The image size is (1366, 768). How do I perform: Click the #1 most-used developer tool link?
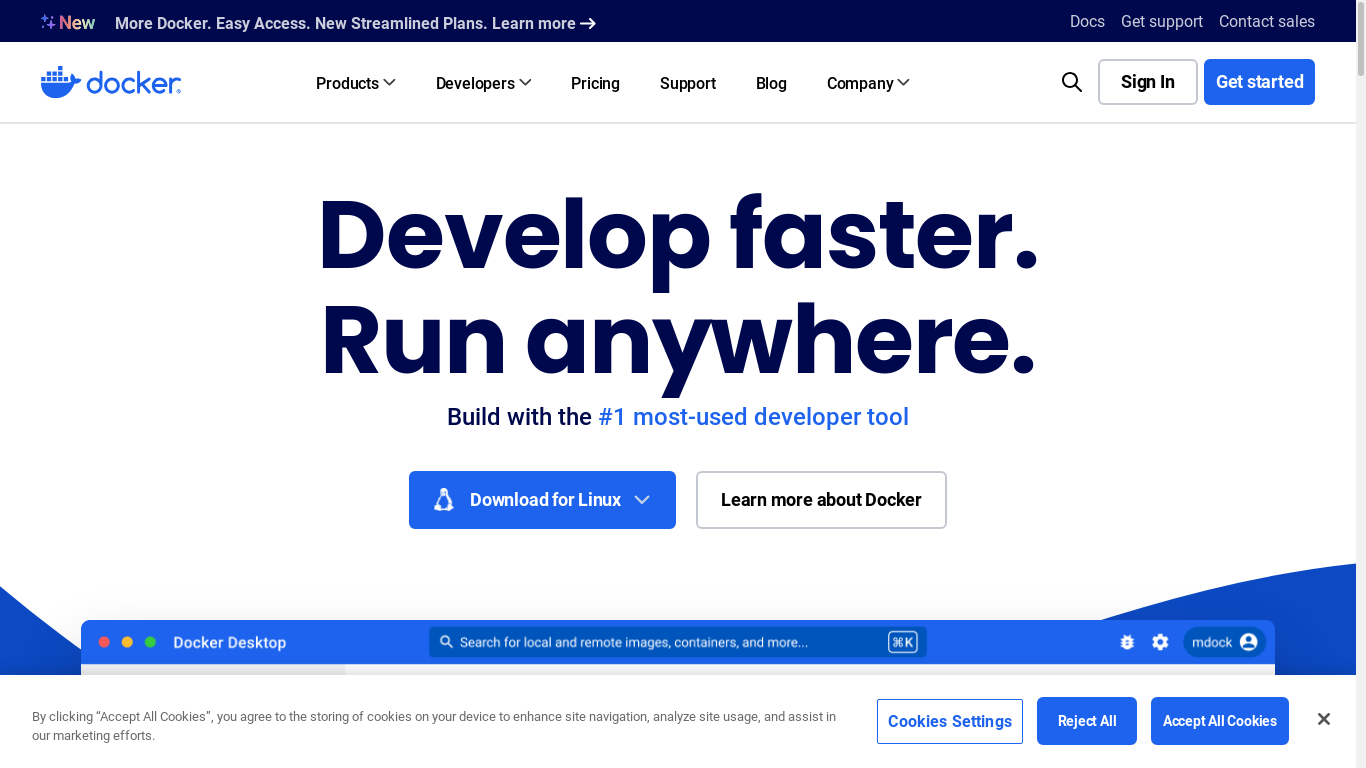coord(753,417)
